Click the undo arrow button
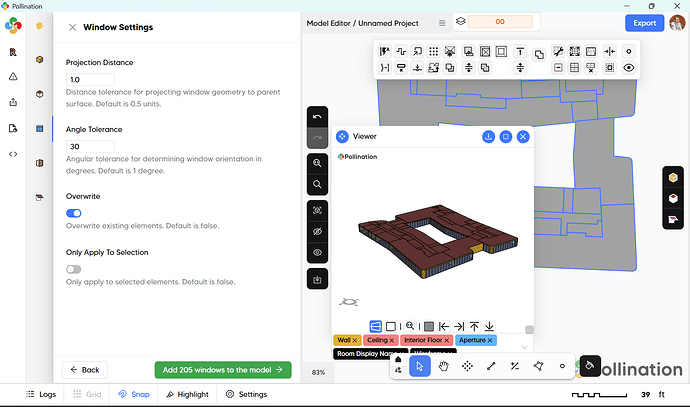The height and width of the screenshot is (407, 690). (317, 116)
